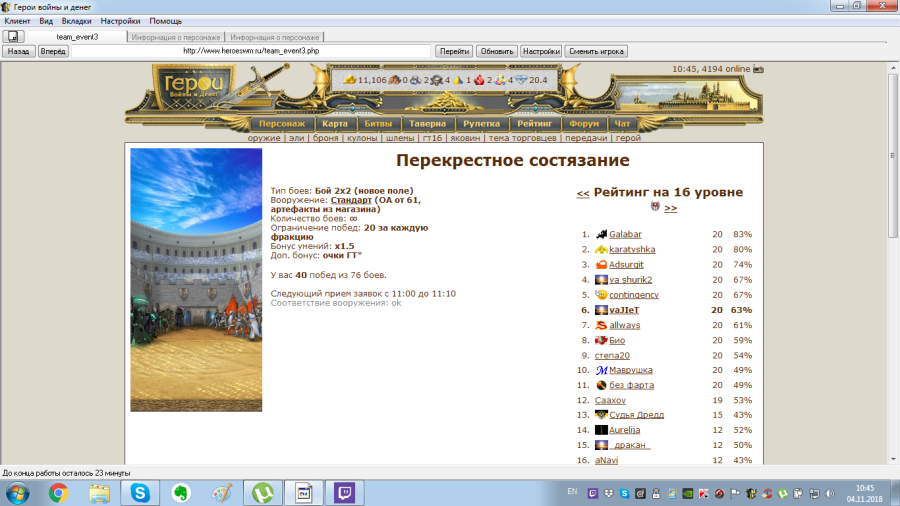This screenshot has width=900, height=506.
Task: Click the Вперёд navigation button
Action: click(53, 52)
